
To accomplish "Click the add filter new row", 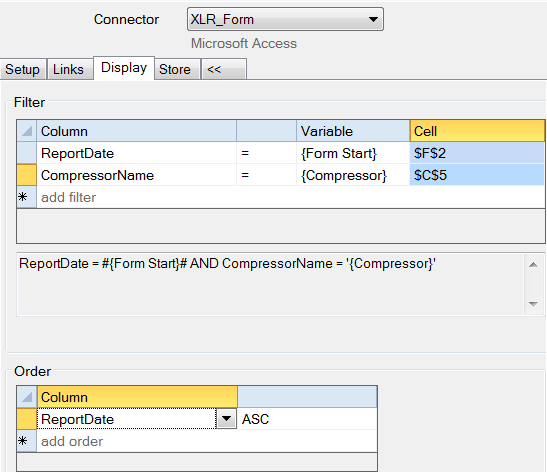I will pyautogui.click(x=291, y=197).
